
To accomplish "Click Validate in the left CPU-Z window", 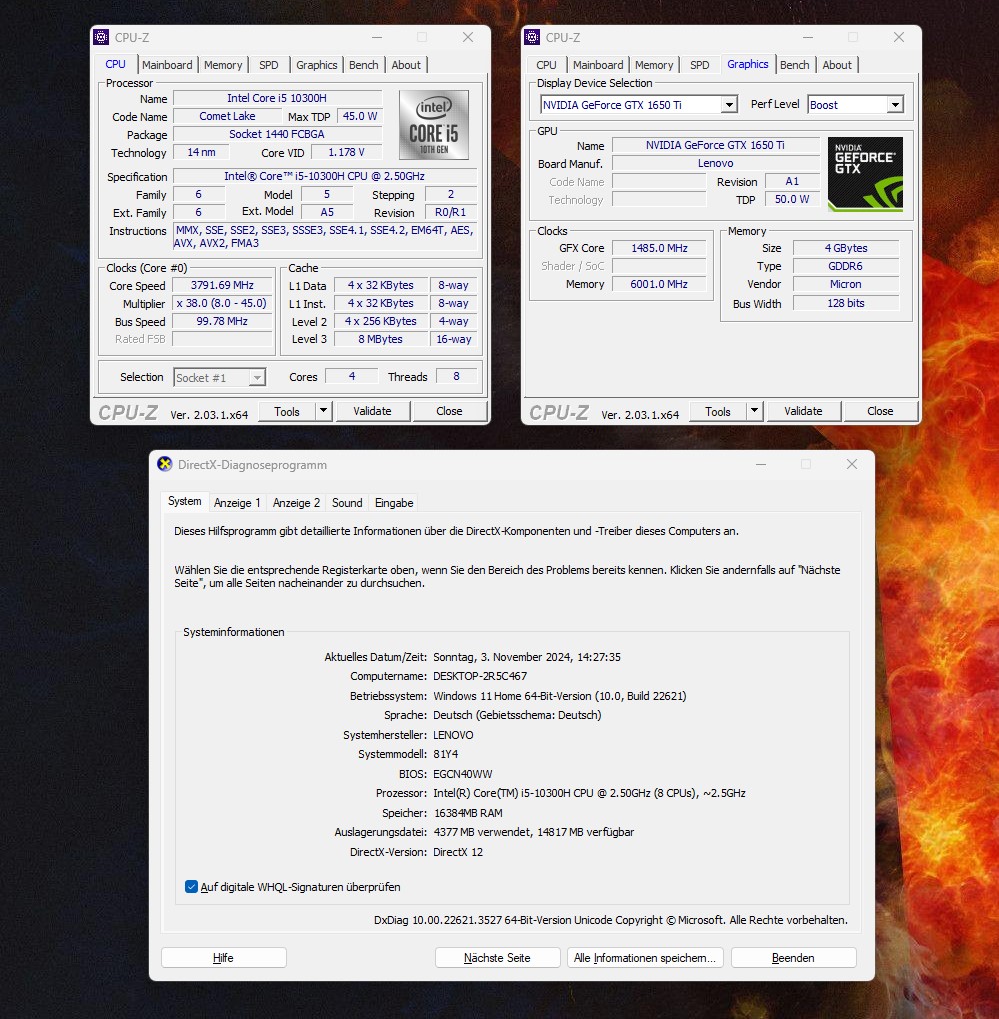I will pyautogui.click(x=372, y=411).
